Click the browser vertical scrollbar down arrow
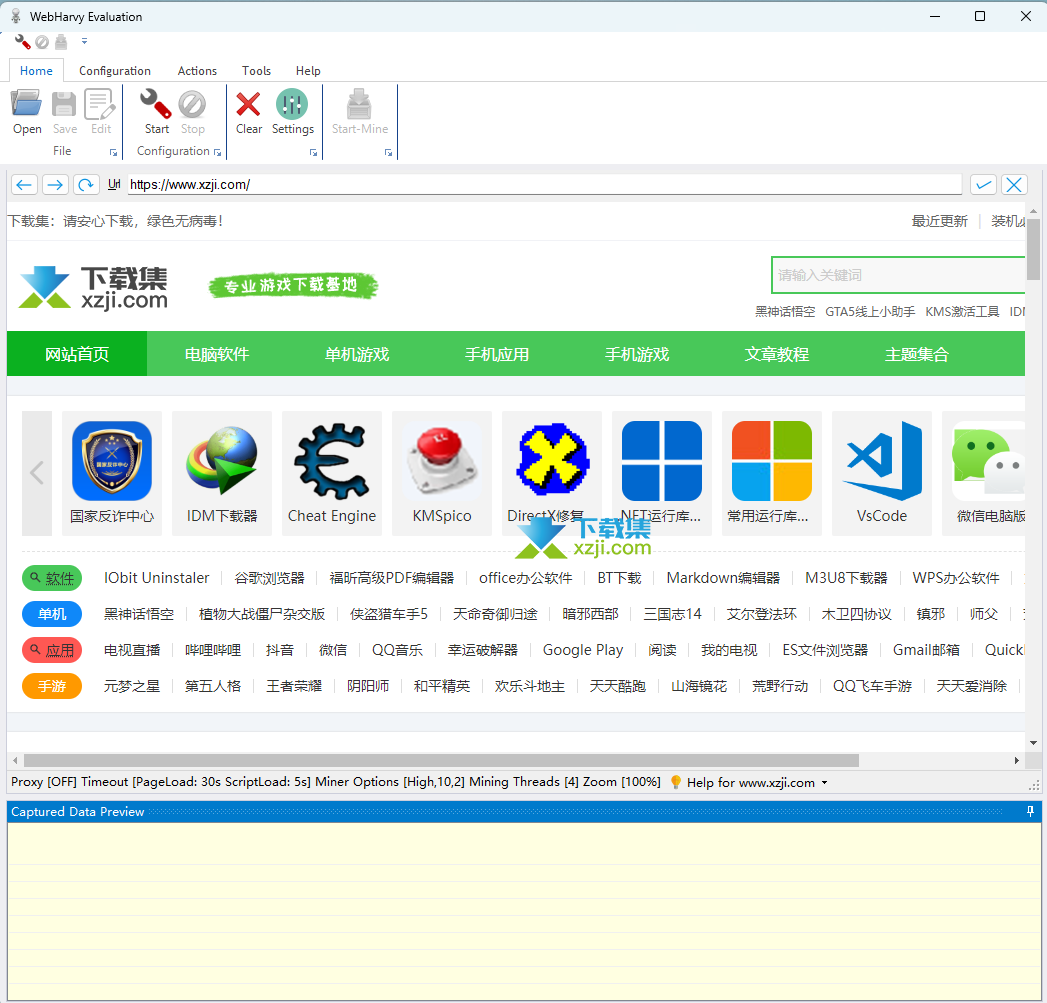Screen dimensions: 1047x1003 pyautogui.click(x=1033, y=743)
